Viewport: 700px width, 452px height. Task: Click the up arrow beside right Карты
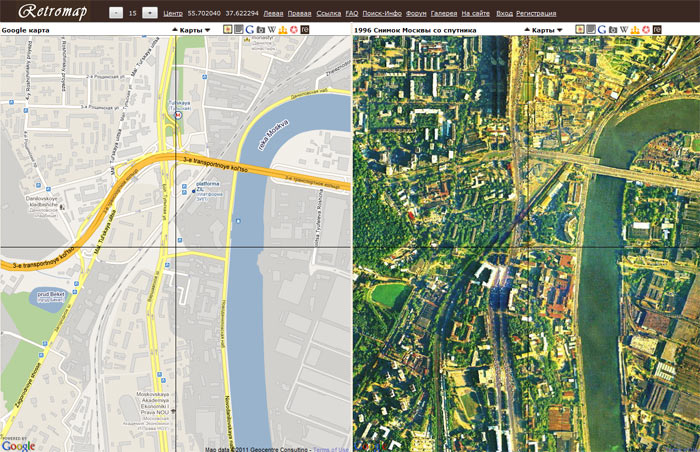tap(527, 30)
